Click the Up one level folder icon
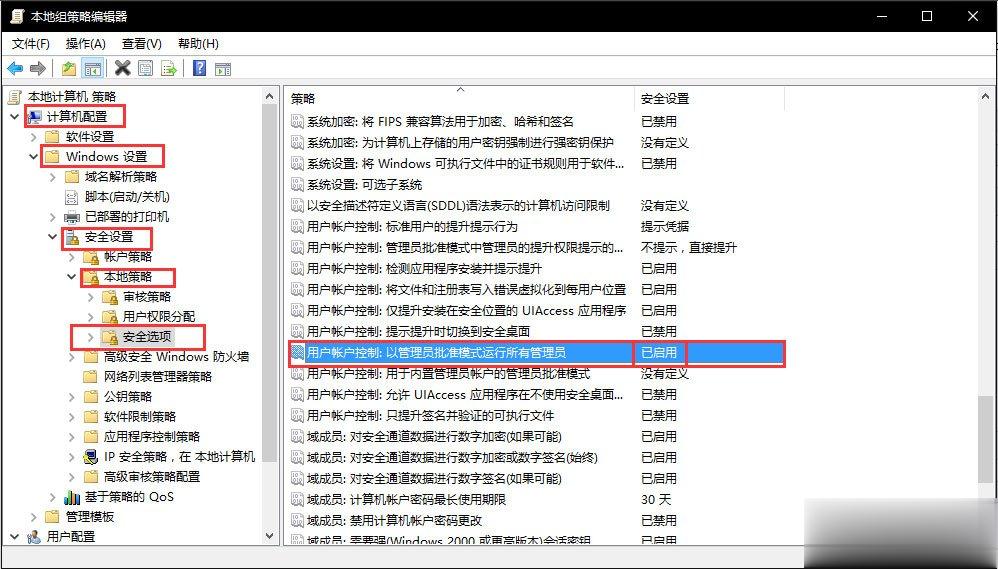This screenshot has height=569, width=998. (x=69, y=68)
